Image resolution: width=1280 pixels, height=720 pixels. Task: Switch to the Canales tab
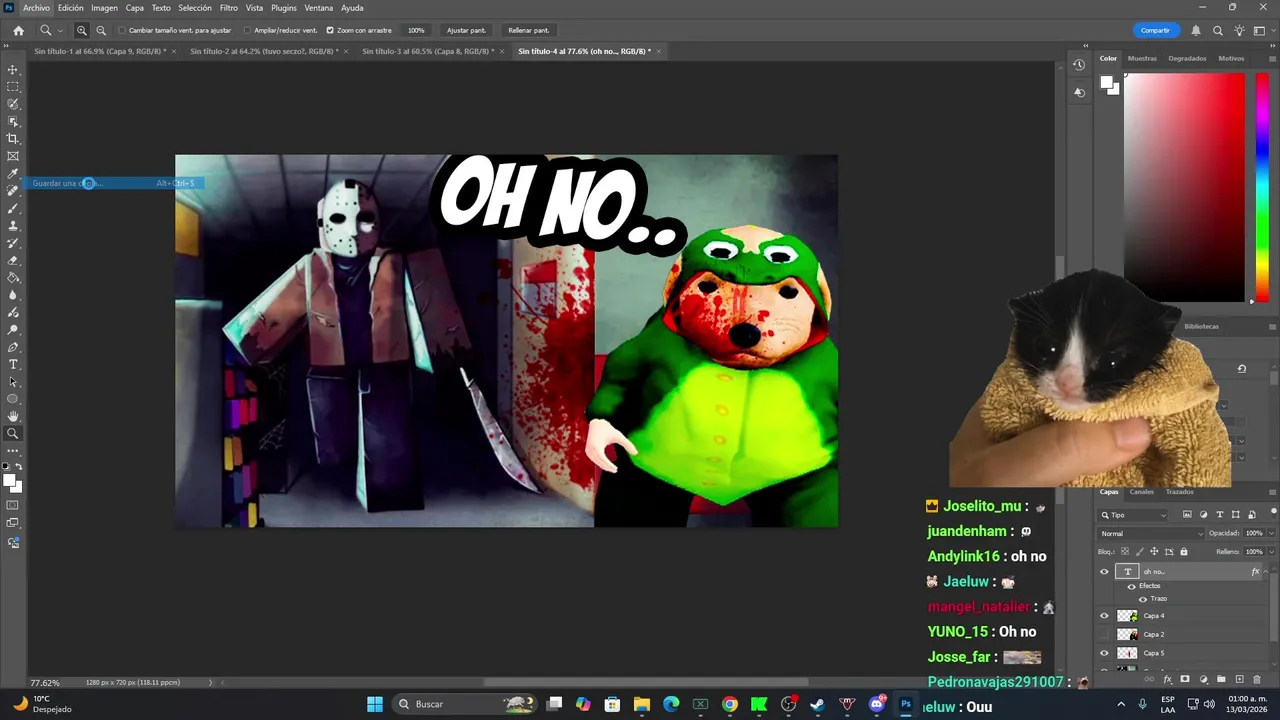pyautogui.click(x=1141, y=492)
